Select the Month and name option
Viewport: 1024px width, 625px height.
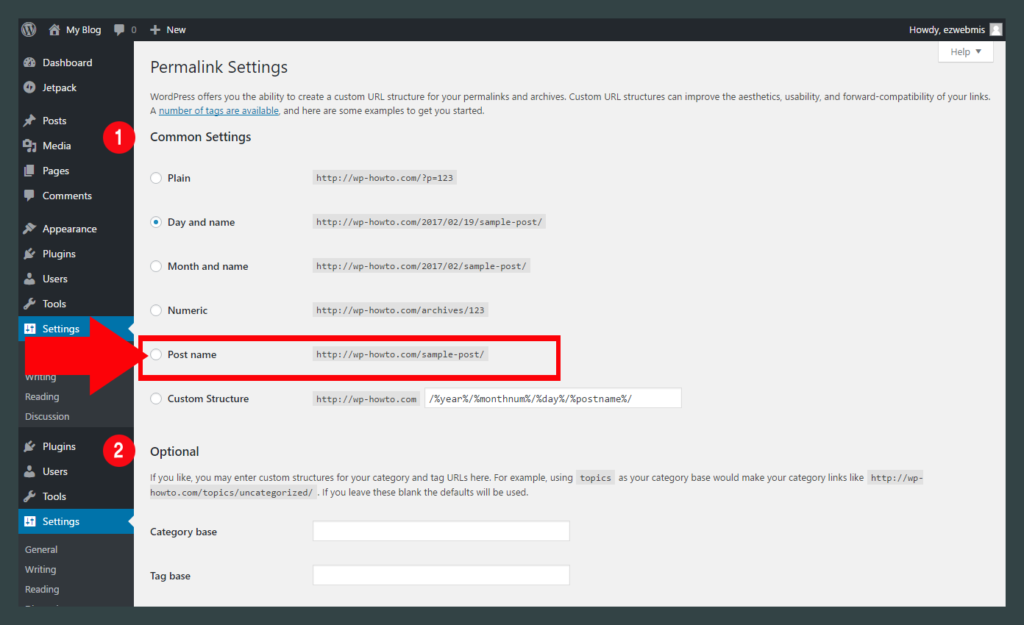pyautogui.click(x=156, y=267)
